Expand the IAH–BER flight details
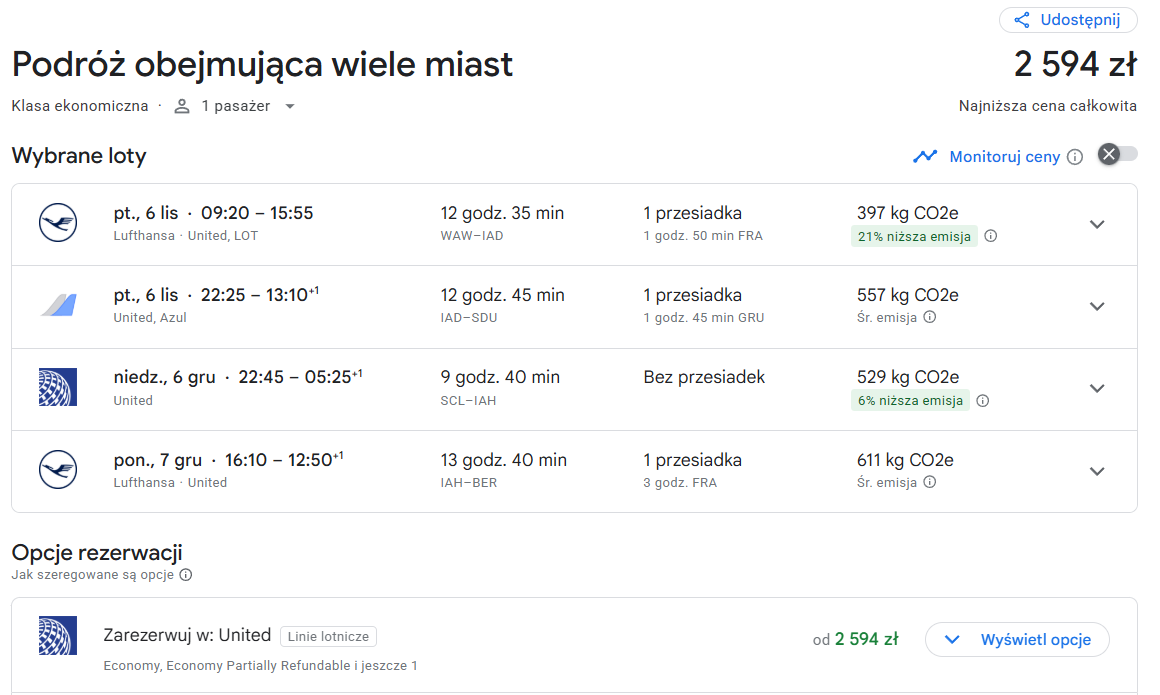This screenshot has width=1160, height=695. click(x=1097, y=471)
